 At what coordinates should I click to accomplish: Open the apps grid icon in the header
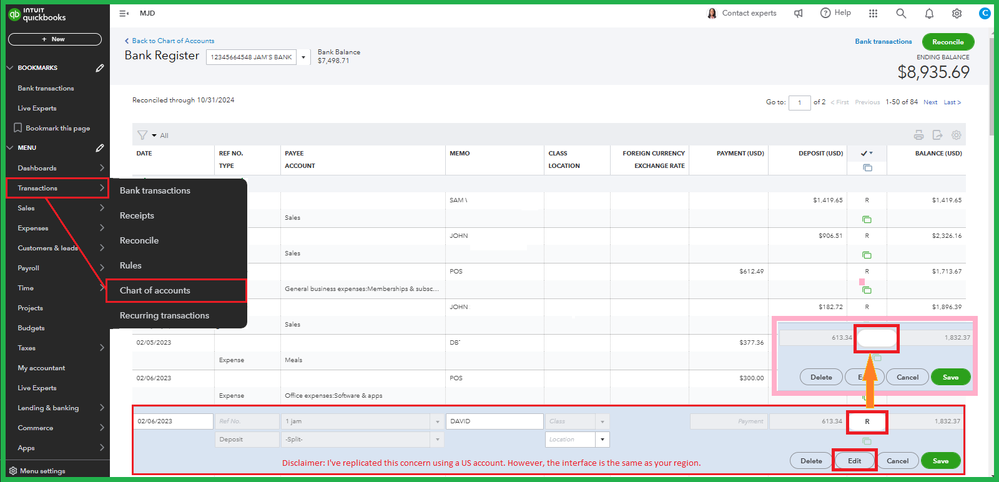point(873,13)
